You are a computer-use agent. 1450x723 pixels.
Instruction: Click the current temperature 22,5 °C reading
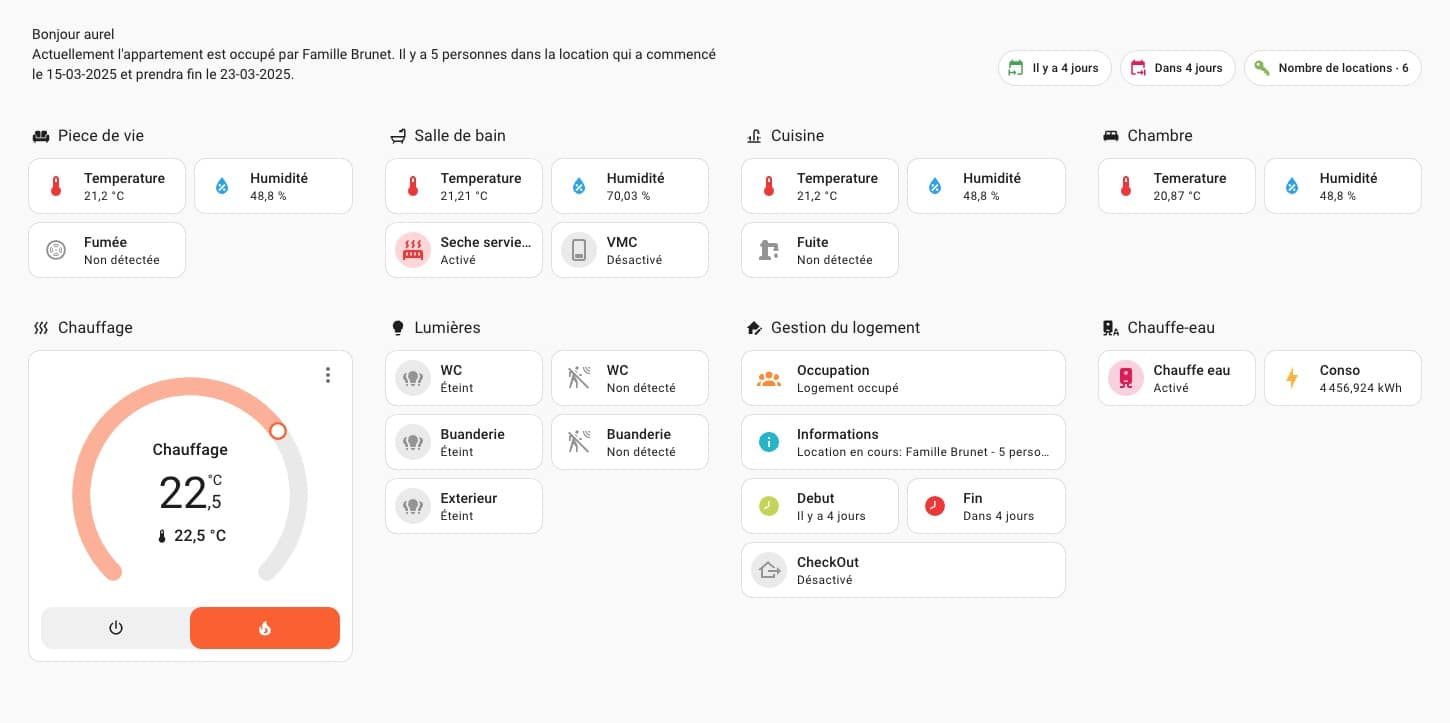(x=191, y=536)
